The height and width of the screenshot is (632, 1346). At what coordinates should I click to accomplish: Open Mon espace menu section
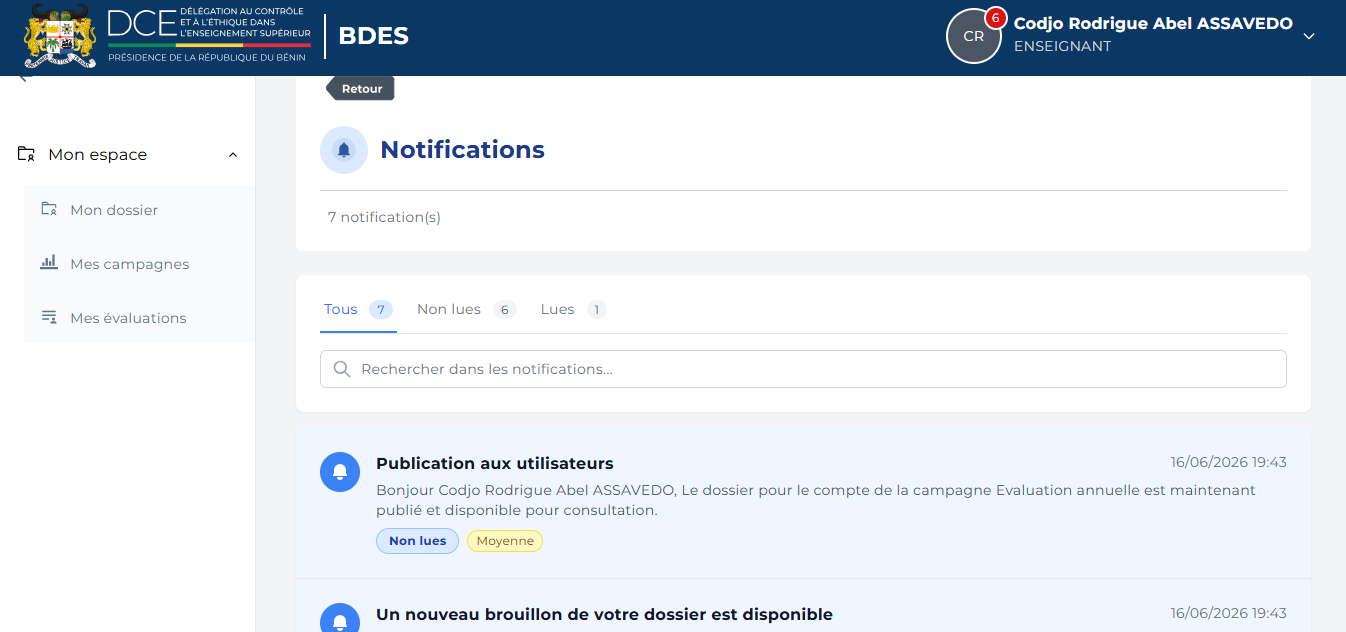[128, 155]
